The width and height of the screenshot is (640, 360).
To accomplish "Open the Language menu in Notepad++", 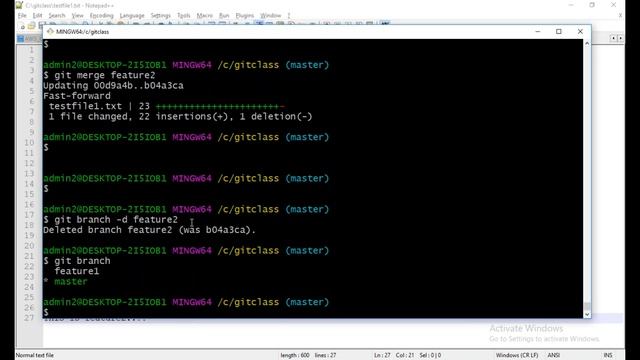I will click(x=132, y=16).
